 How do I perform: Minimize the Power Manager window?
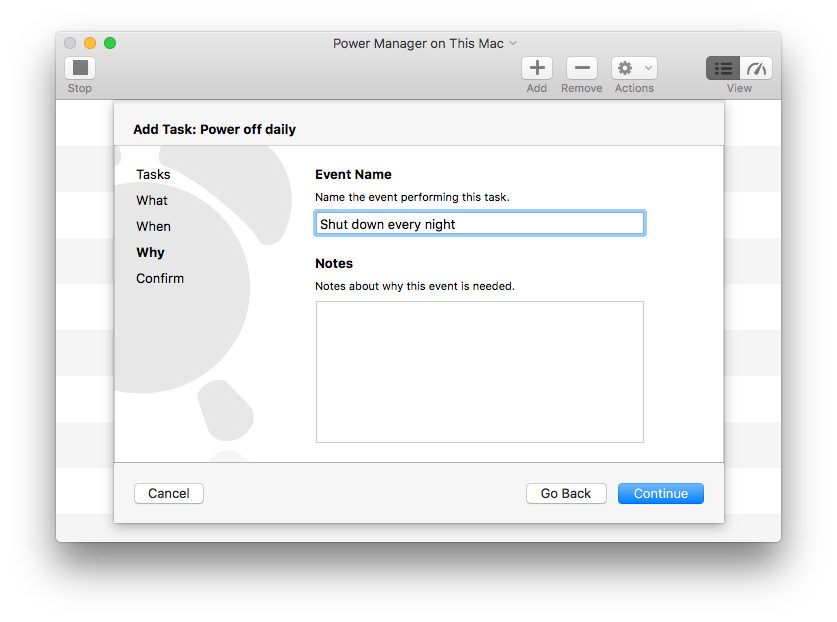(x=90, y=43)
